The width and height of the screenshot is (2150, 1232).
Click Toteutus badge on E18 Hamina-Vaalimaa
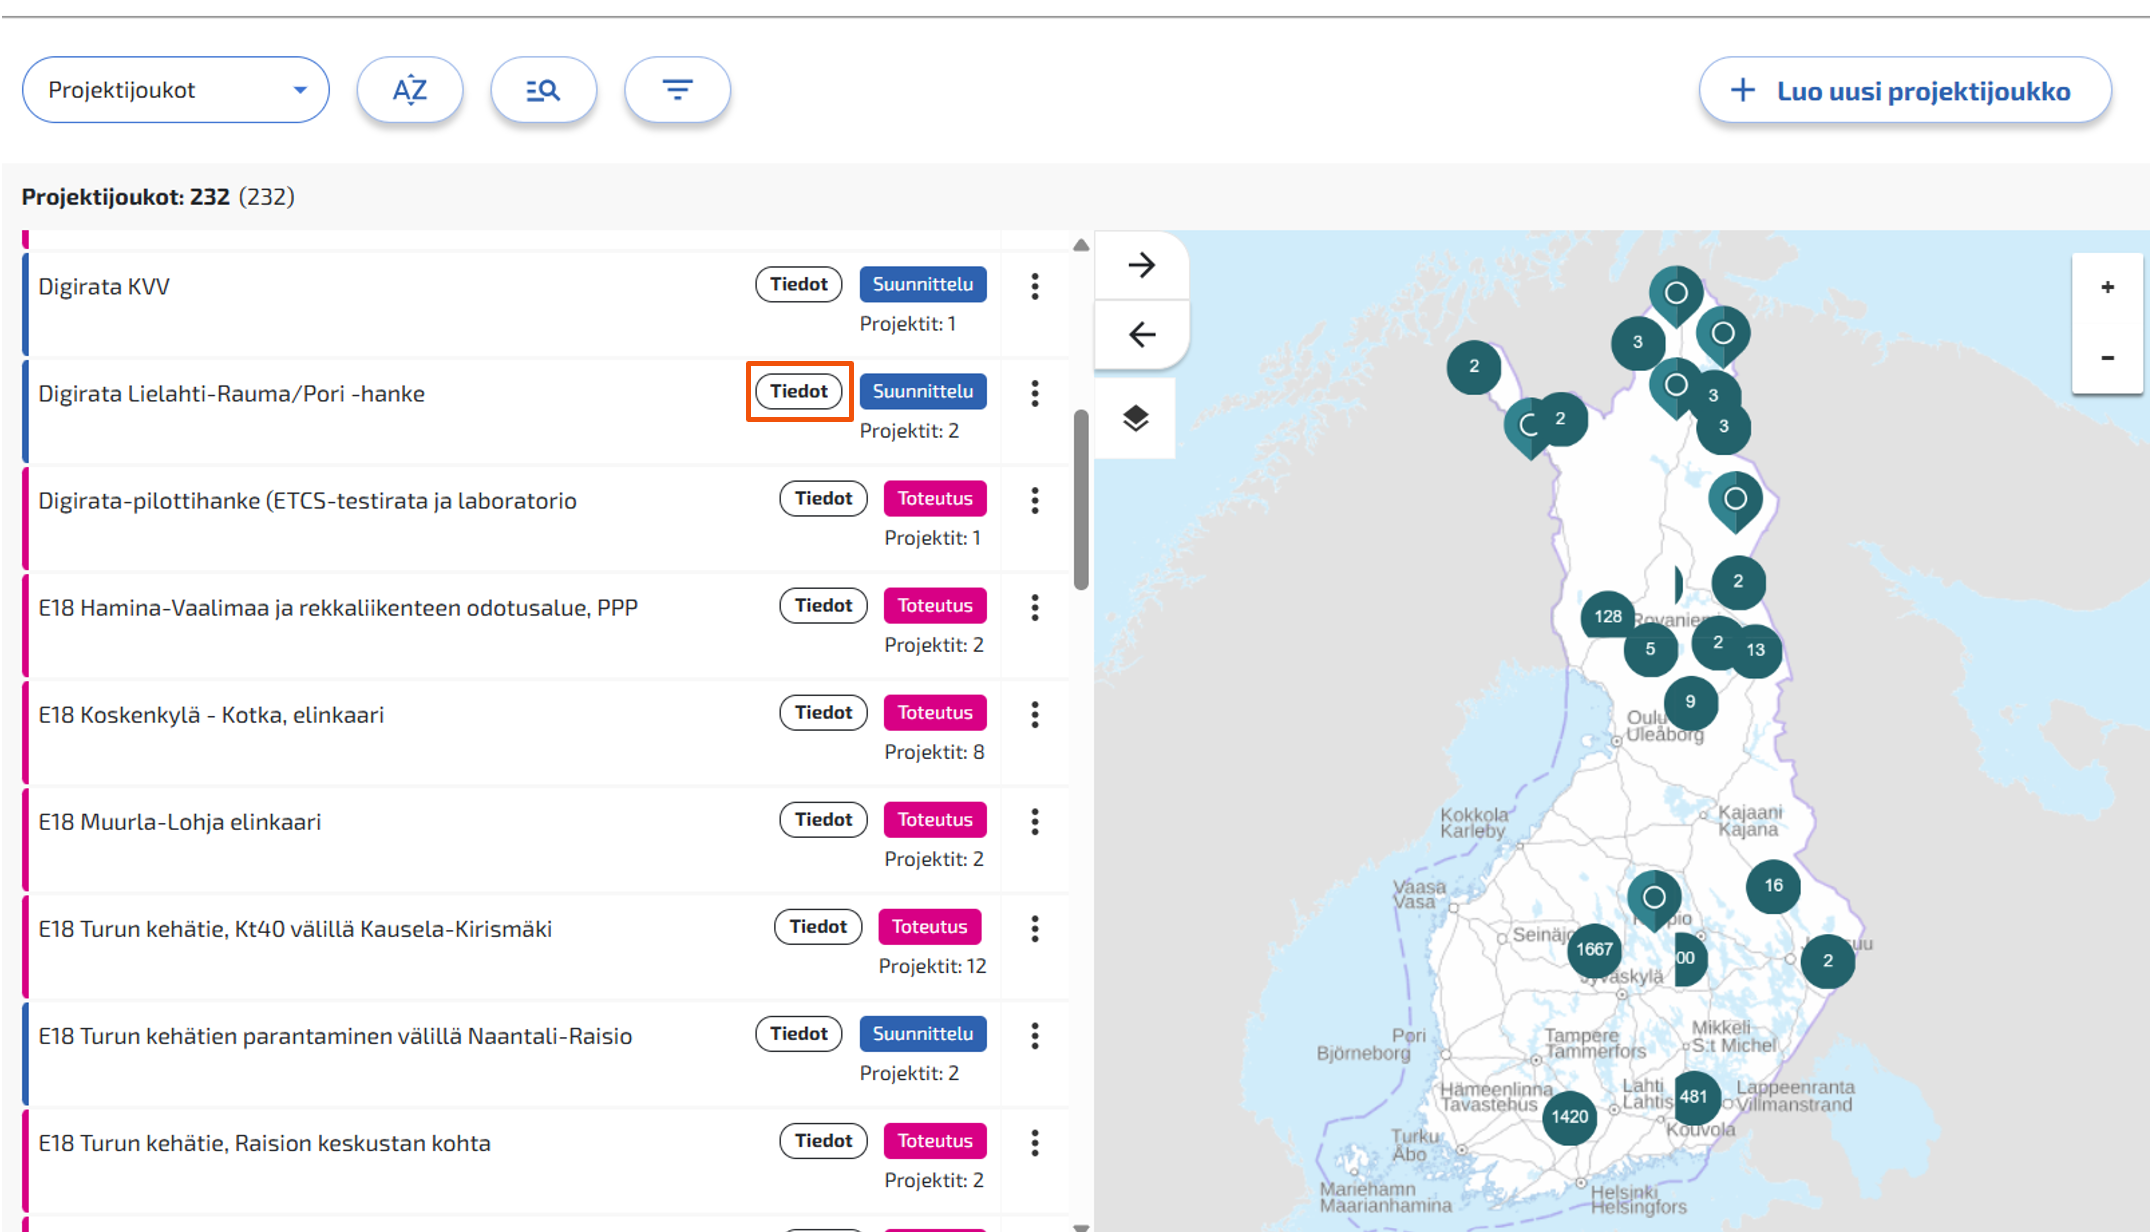click(935, 605)
